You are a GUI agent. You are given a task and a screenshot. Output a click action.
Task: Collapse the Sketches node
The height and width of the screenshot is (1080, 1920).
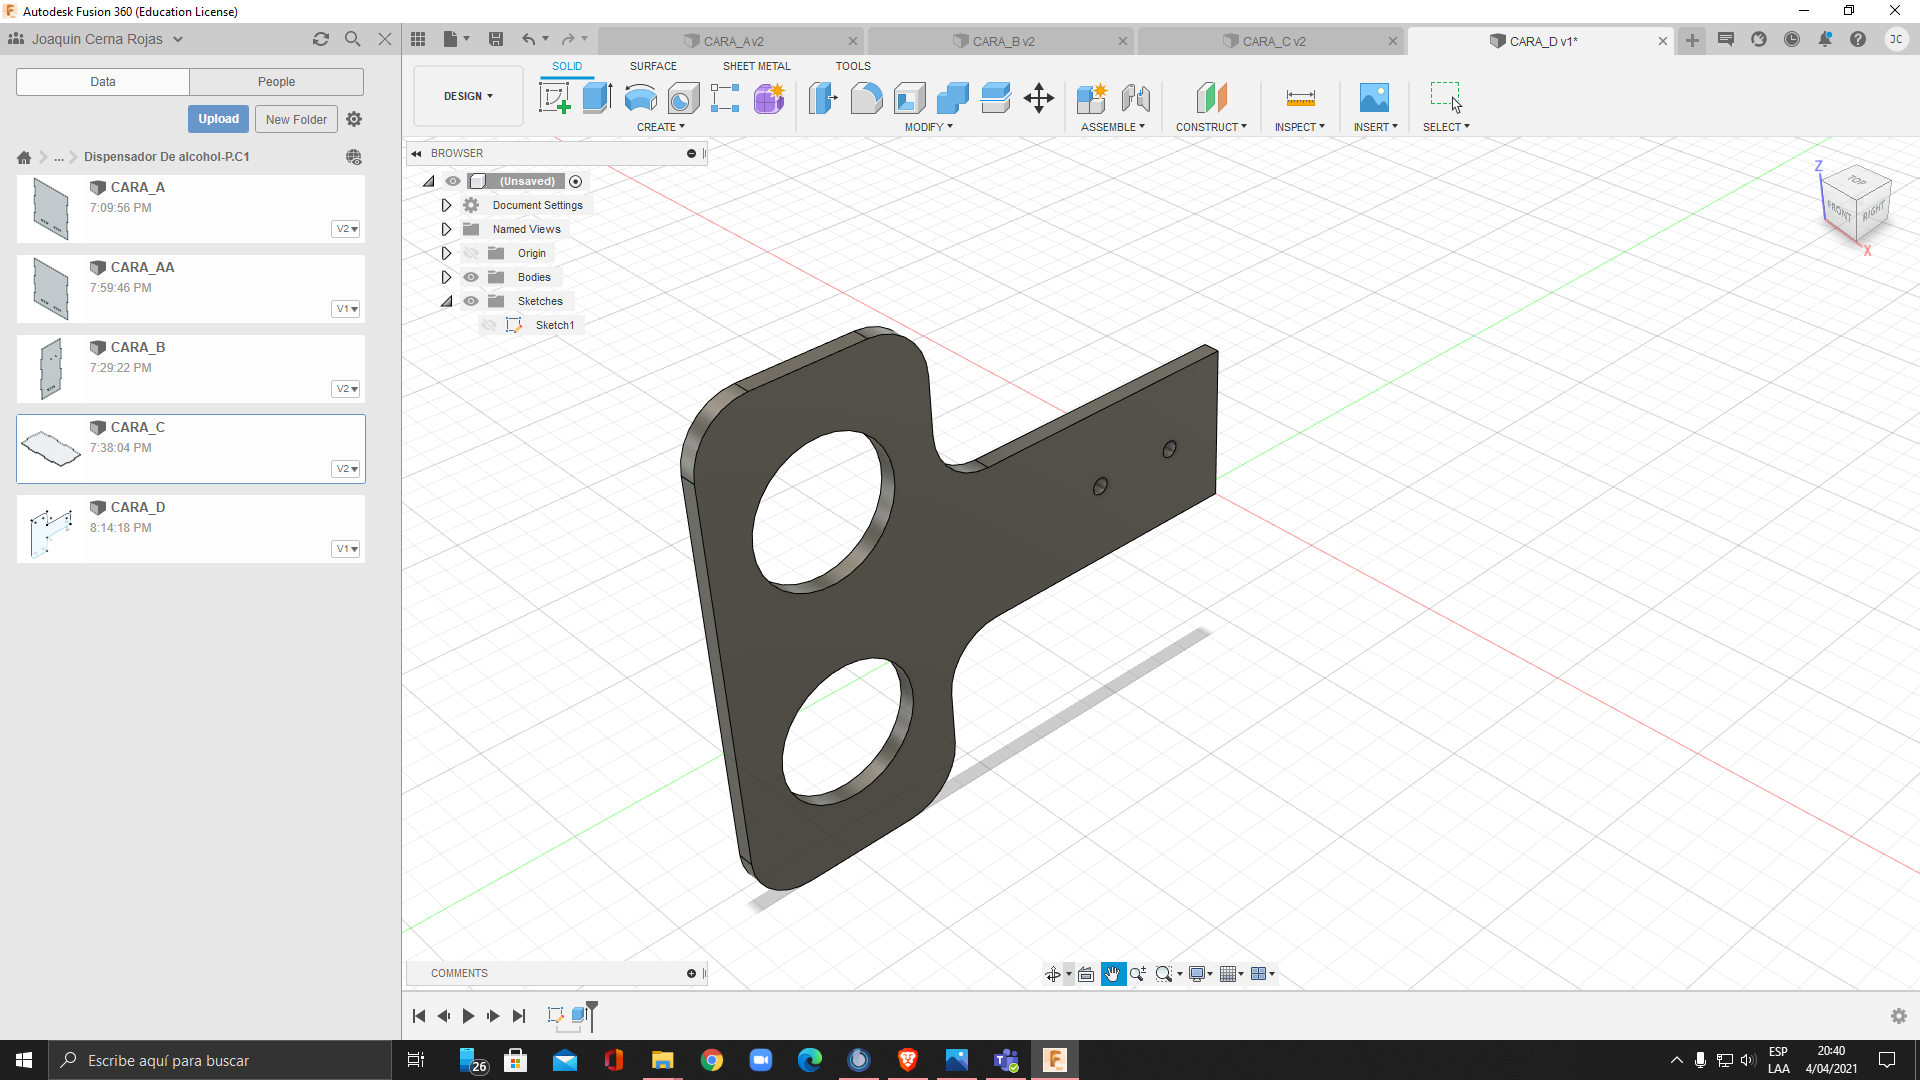447,301
